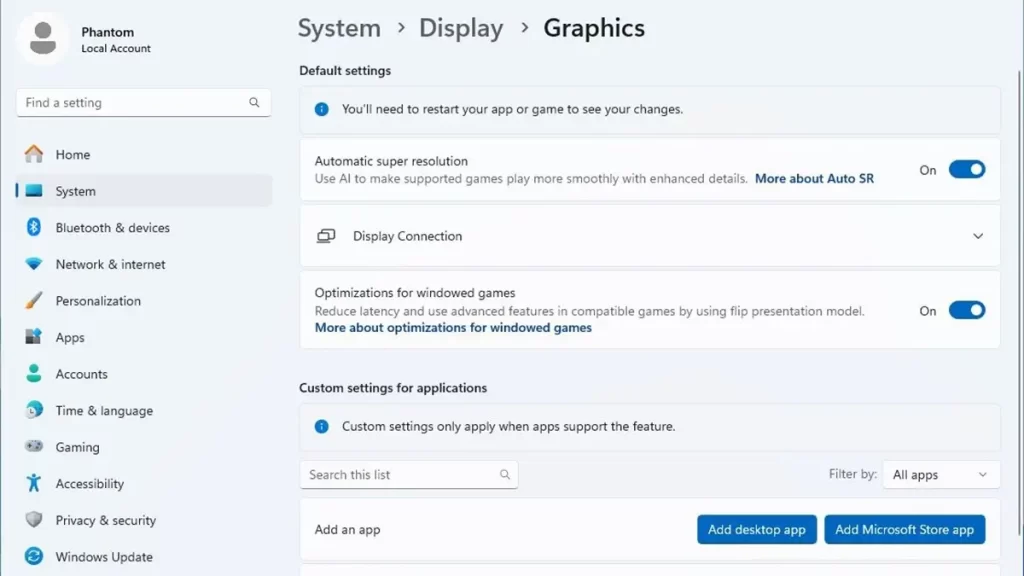Expand the Display Connection section

(978, 235)
